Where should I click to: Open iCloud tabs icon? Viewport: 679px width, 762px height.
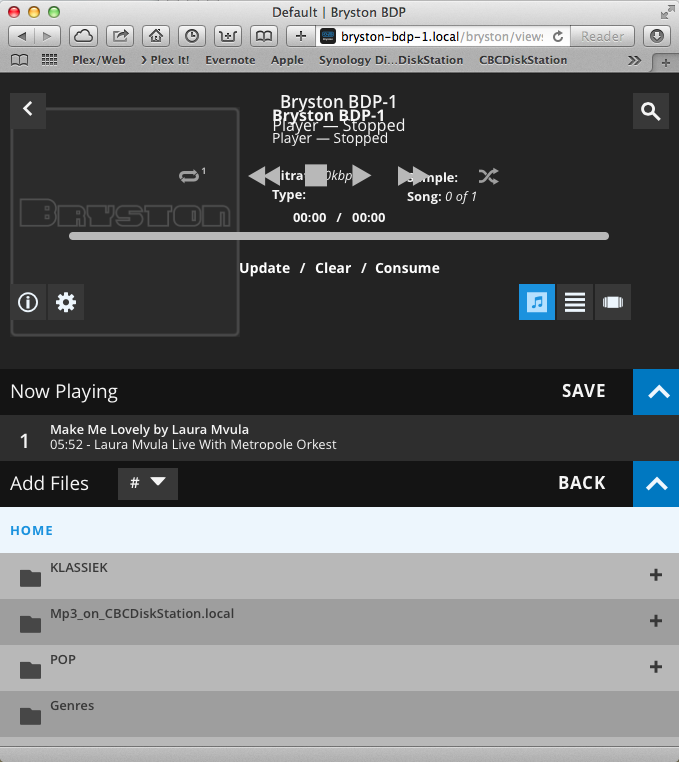click(x=84, y=36)
